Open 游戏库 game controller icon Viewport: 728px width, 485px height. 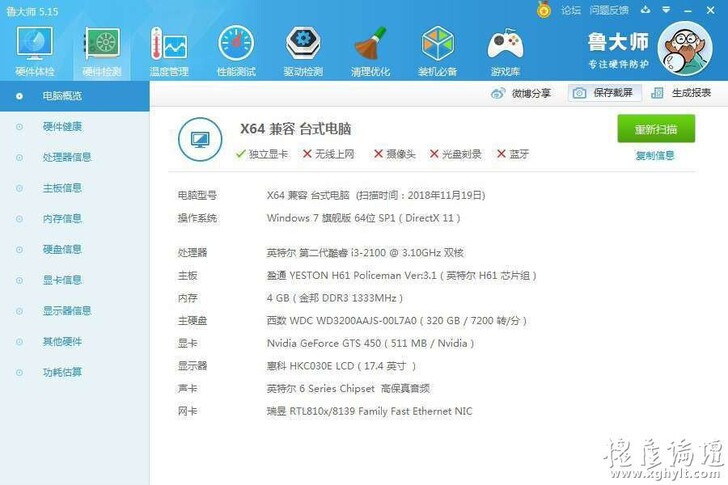pos(505,52)
